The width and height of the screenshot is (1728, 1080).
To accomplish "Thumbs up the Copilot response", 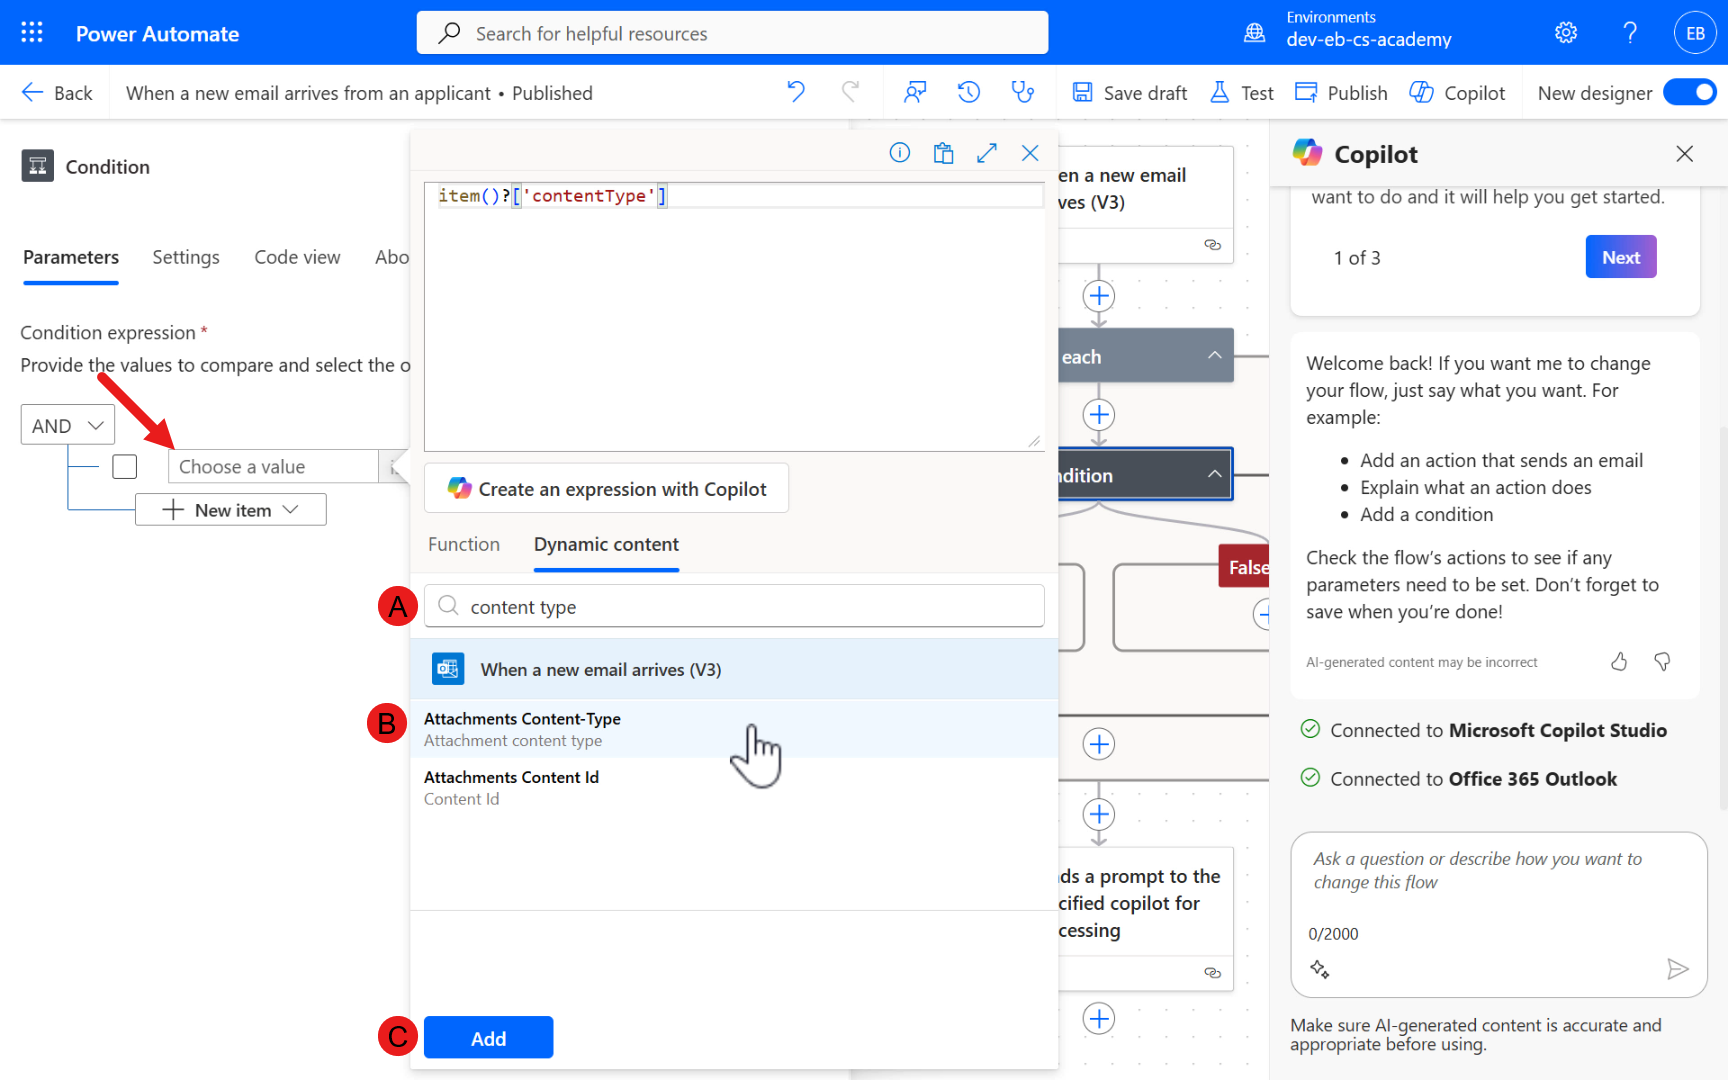I will (1619, 662).
